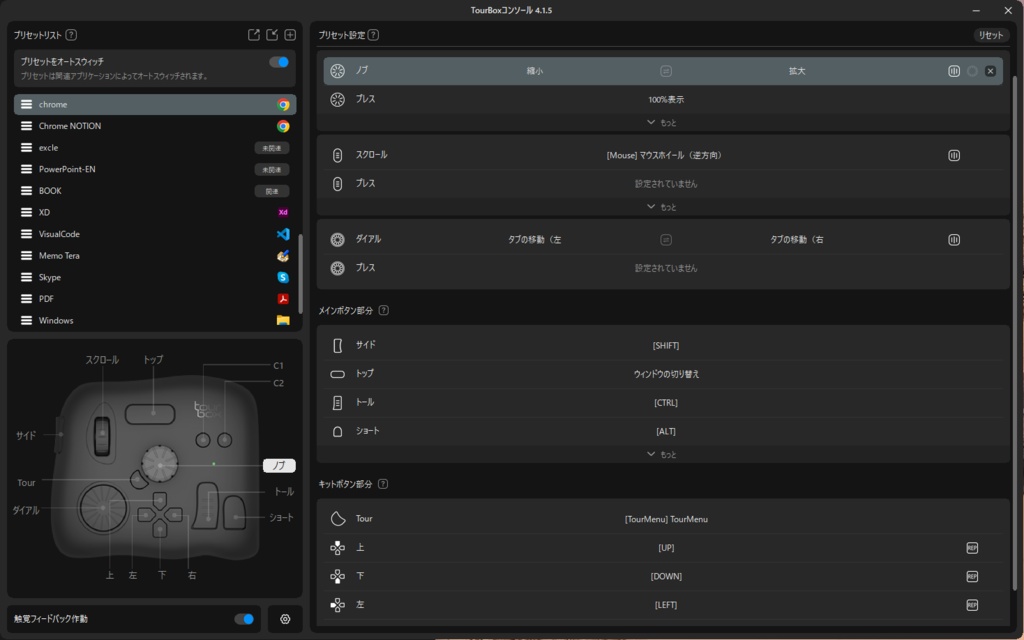The image size is (1024, 640).
Task: Click the Skype icon on Skype preset
Action: (283, 277)
